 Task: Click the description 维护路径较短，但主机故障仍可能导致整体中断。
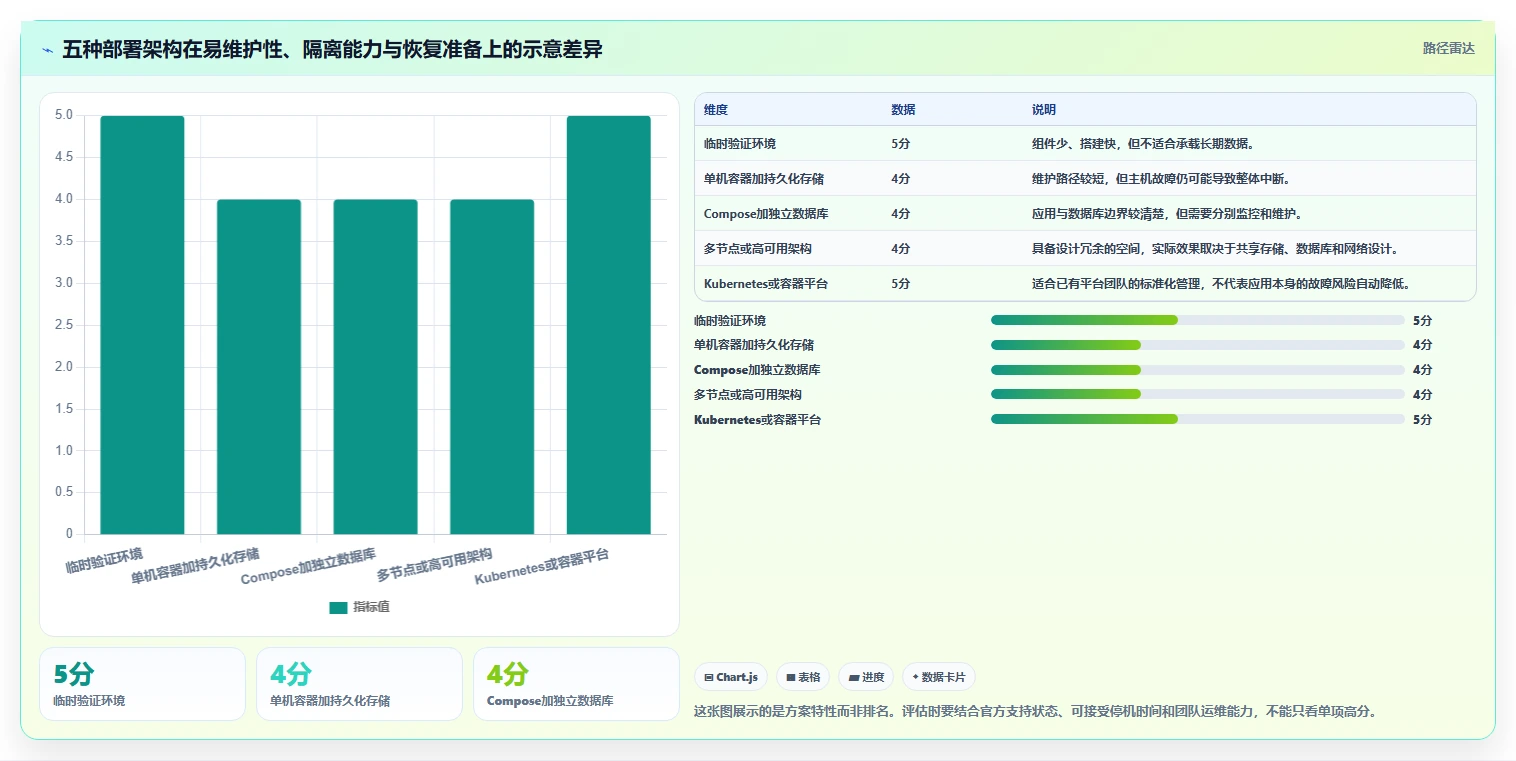pos(1161,179)
